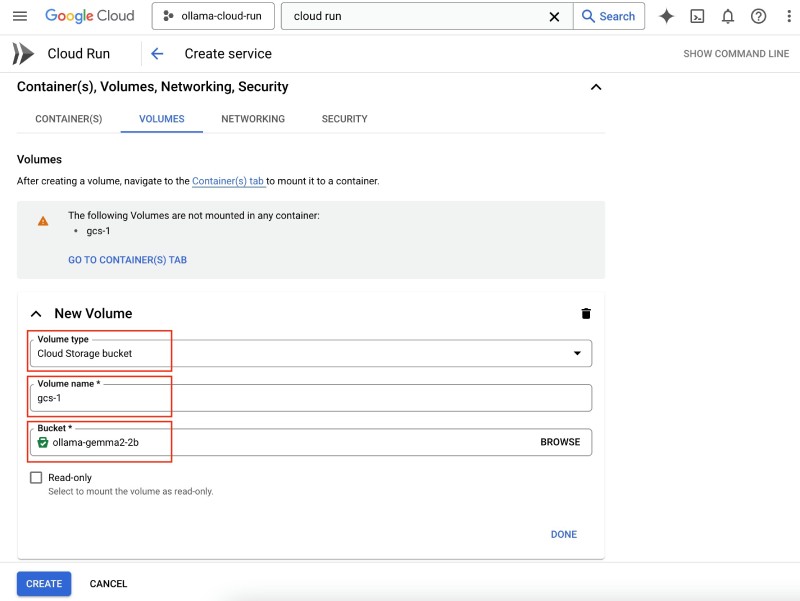Switch to the Security tab
Screen dimensions: 800x601
click(344, 119)
